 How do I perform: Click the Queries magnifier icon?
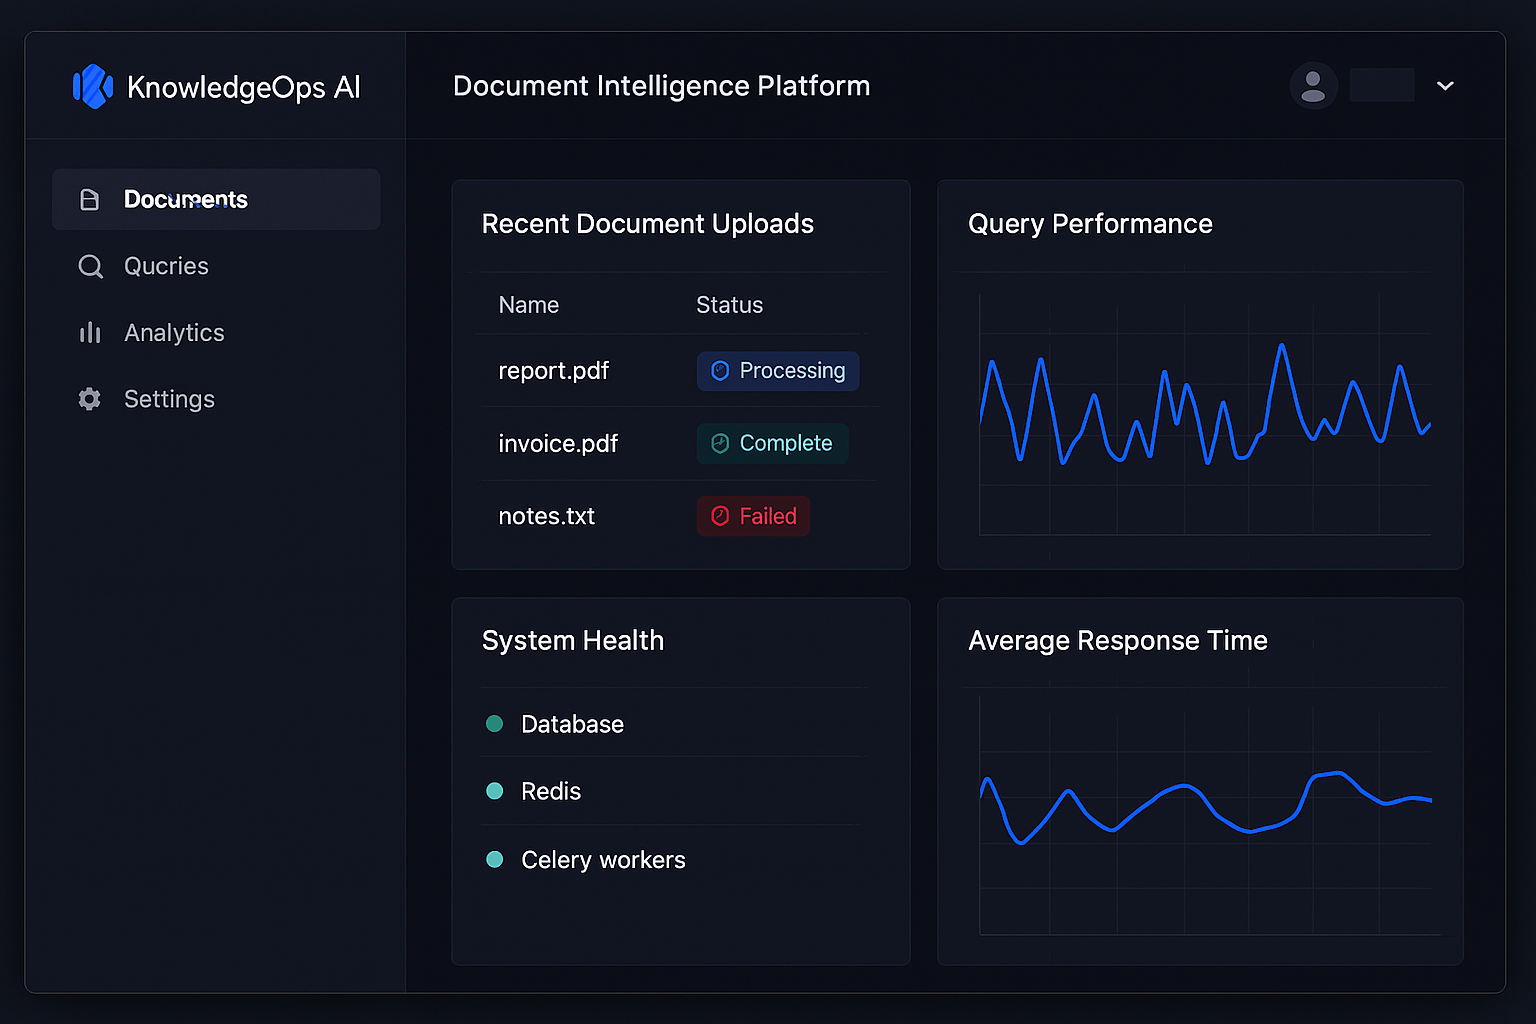(91, 266)
